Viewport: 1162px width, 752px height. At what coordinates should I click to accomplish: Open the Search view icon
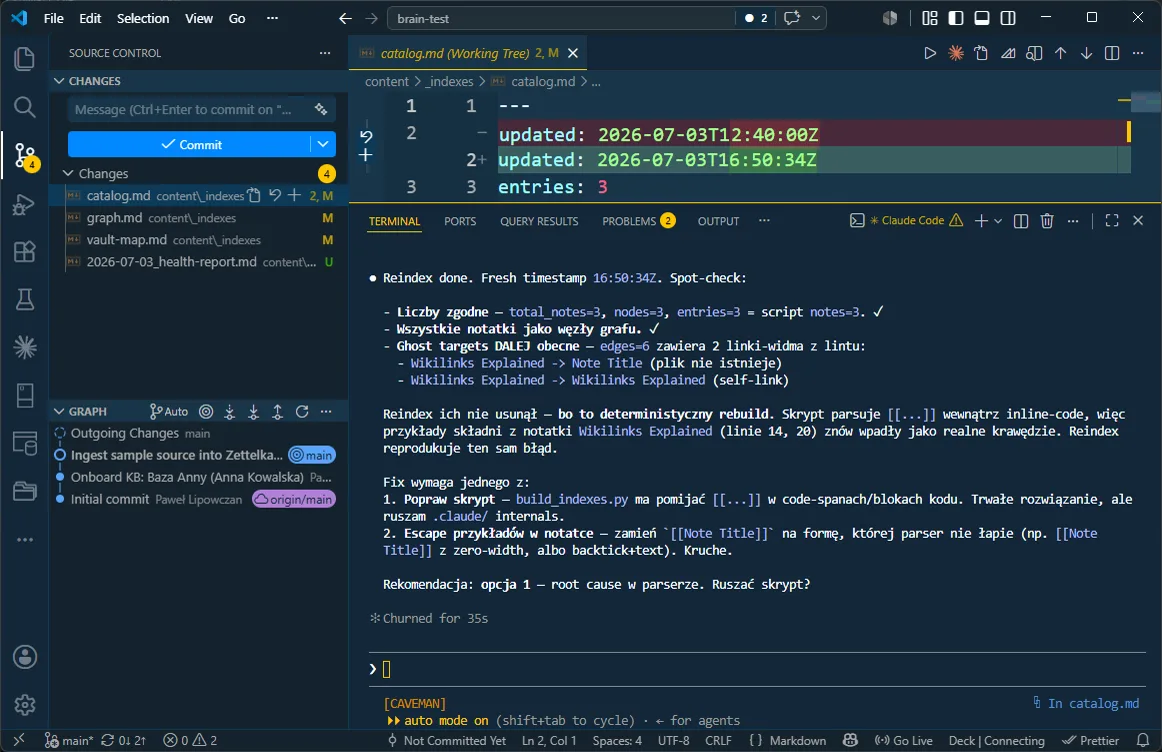tap(24, 107)
